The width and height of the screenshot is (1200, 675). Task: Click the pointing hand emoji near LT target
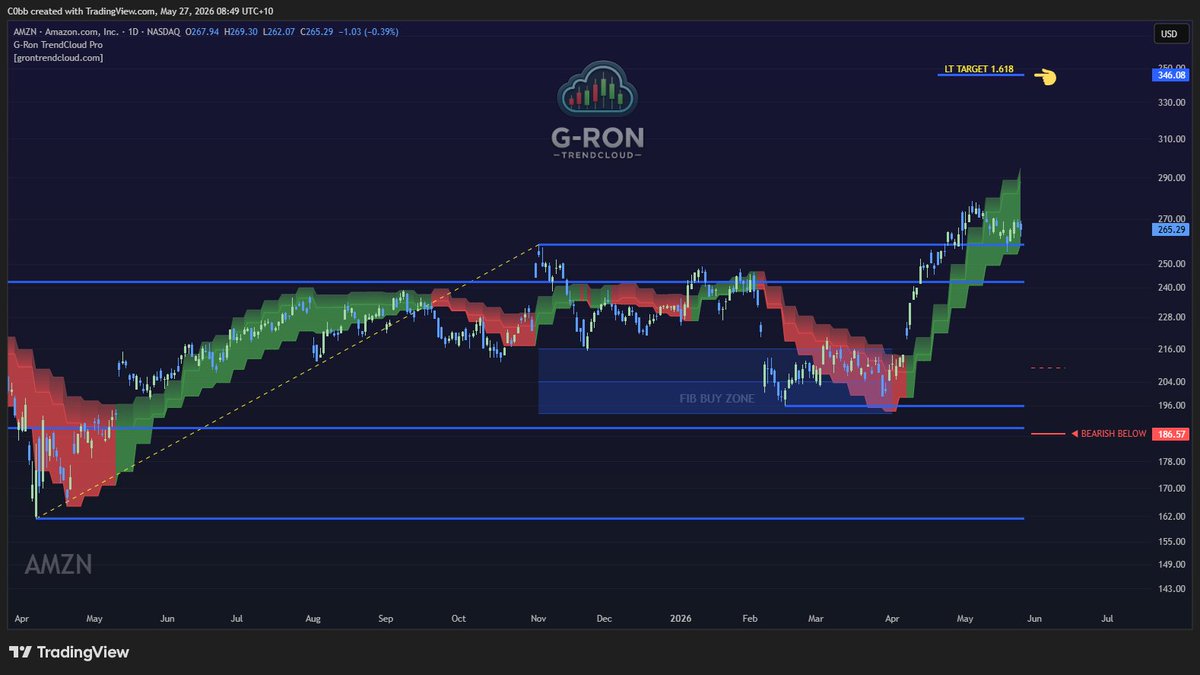[1045, 76]
